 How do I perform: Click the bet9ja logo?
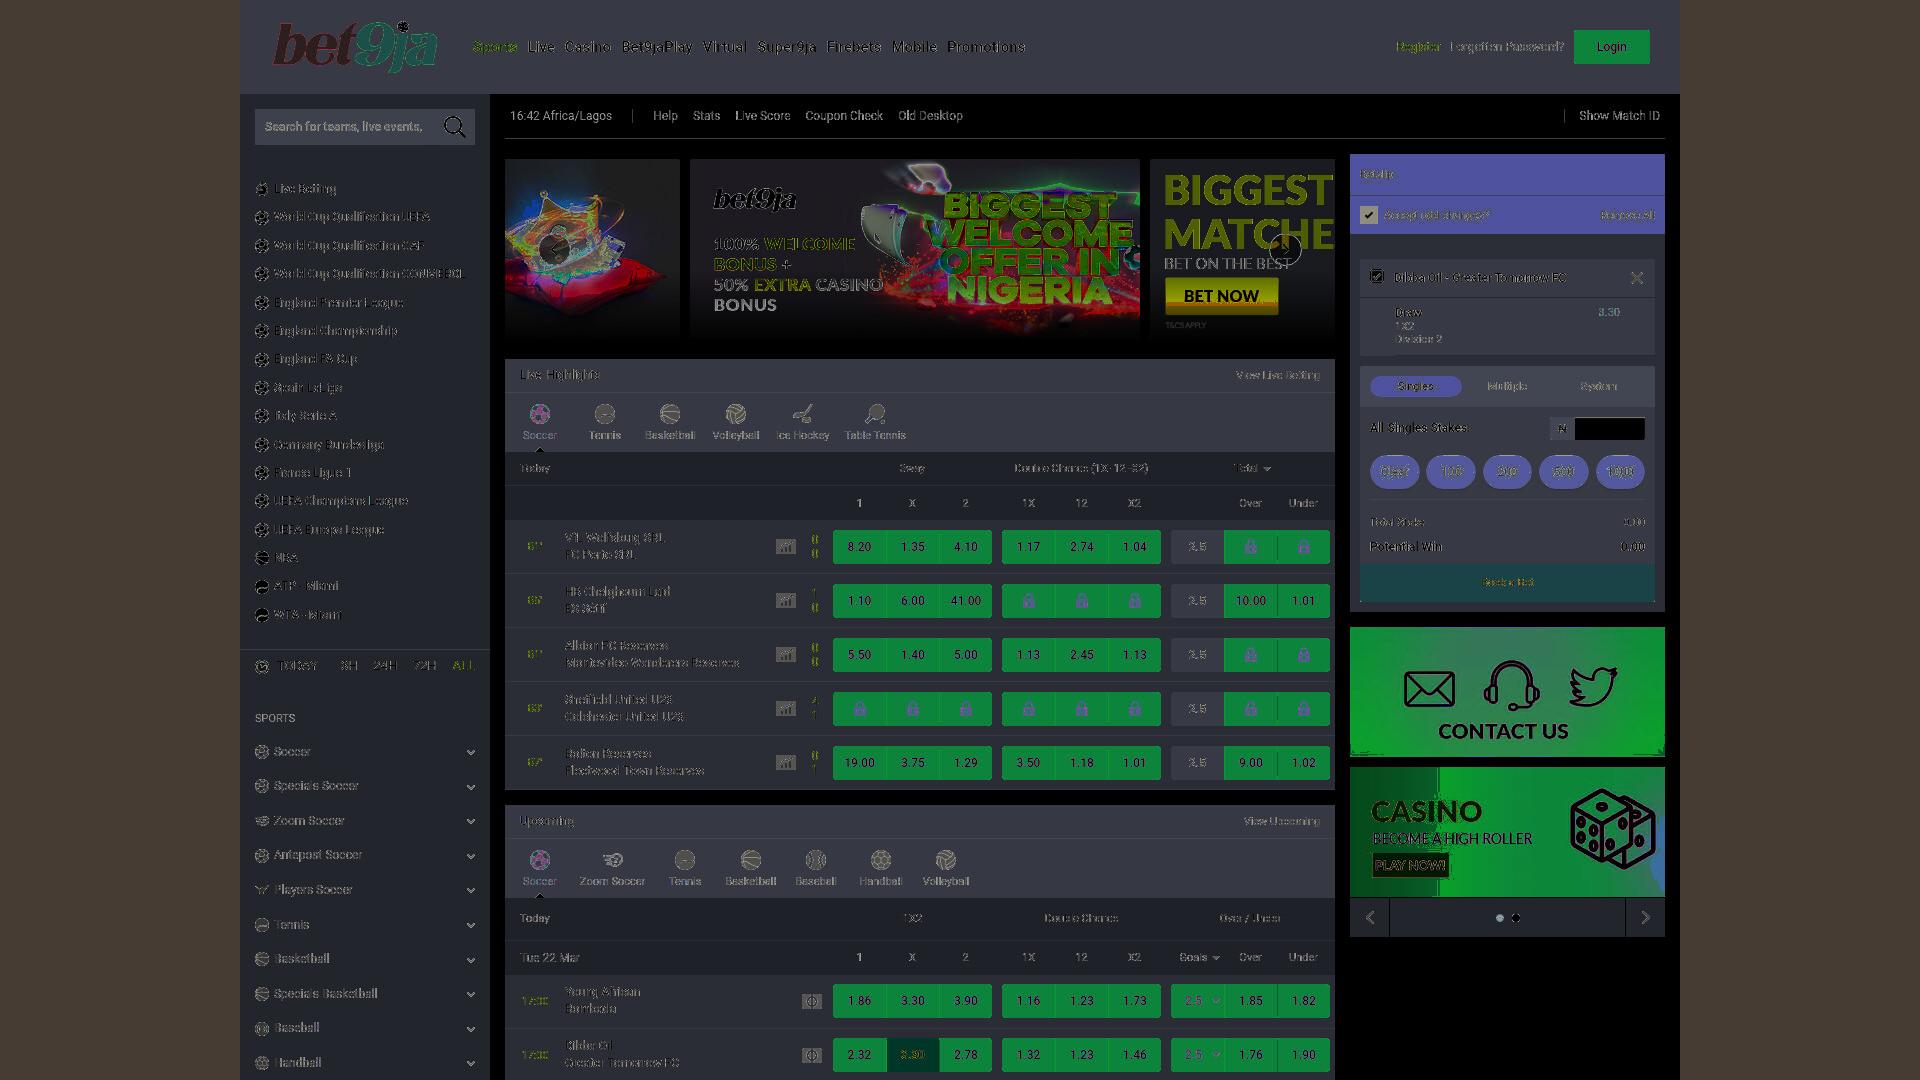(x=355, y=46)
